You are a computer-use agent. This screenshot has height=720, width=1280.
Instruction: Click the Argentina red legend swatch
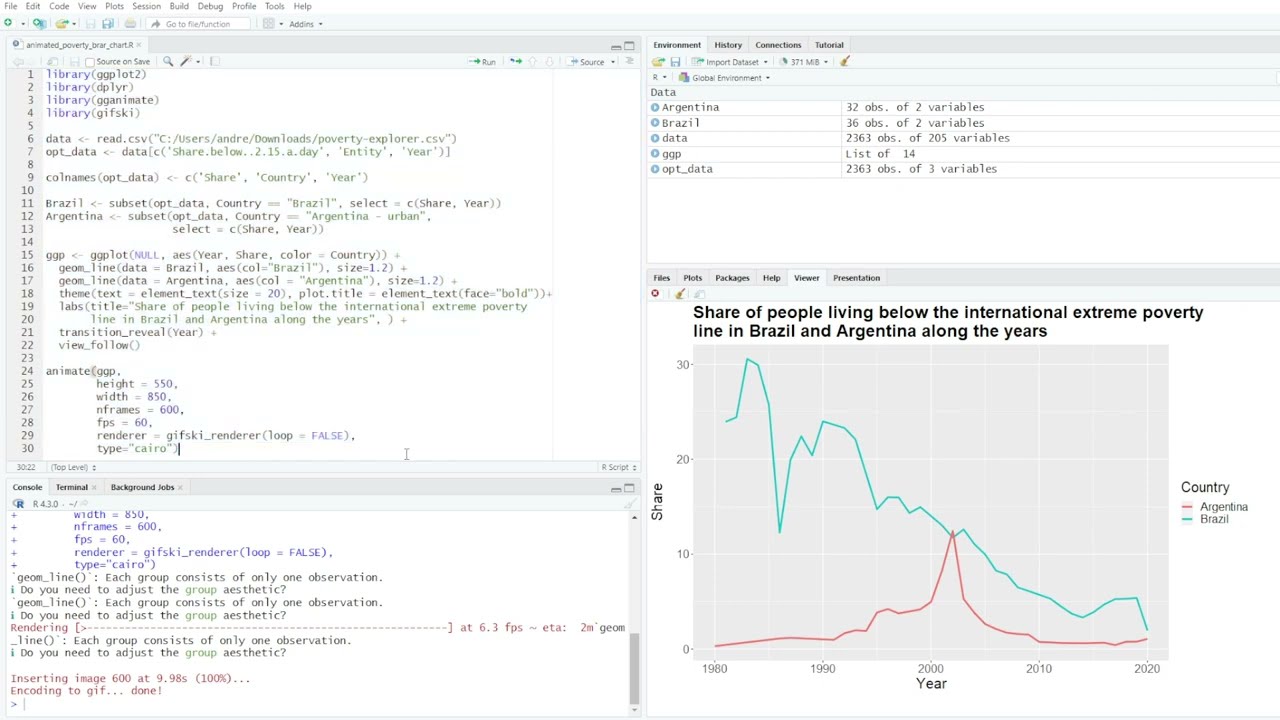1187,507
